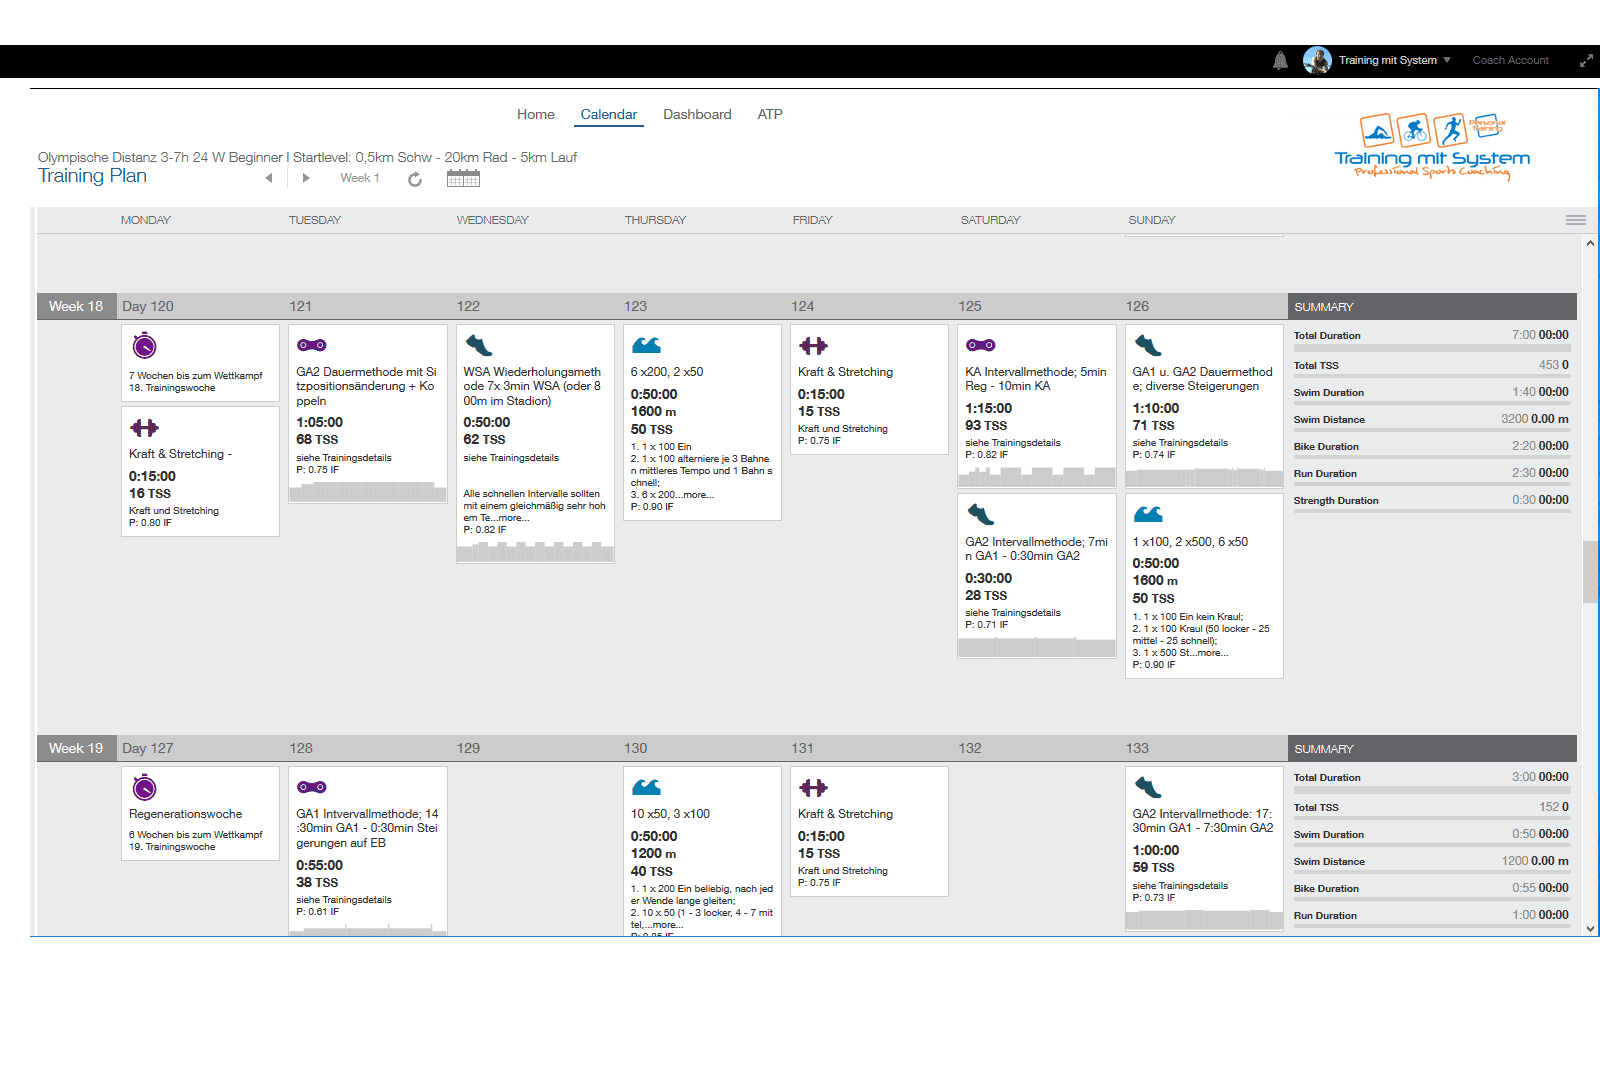Go to the Home tab

tap(535, 114)
